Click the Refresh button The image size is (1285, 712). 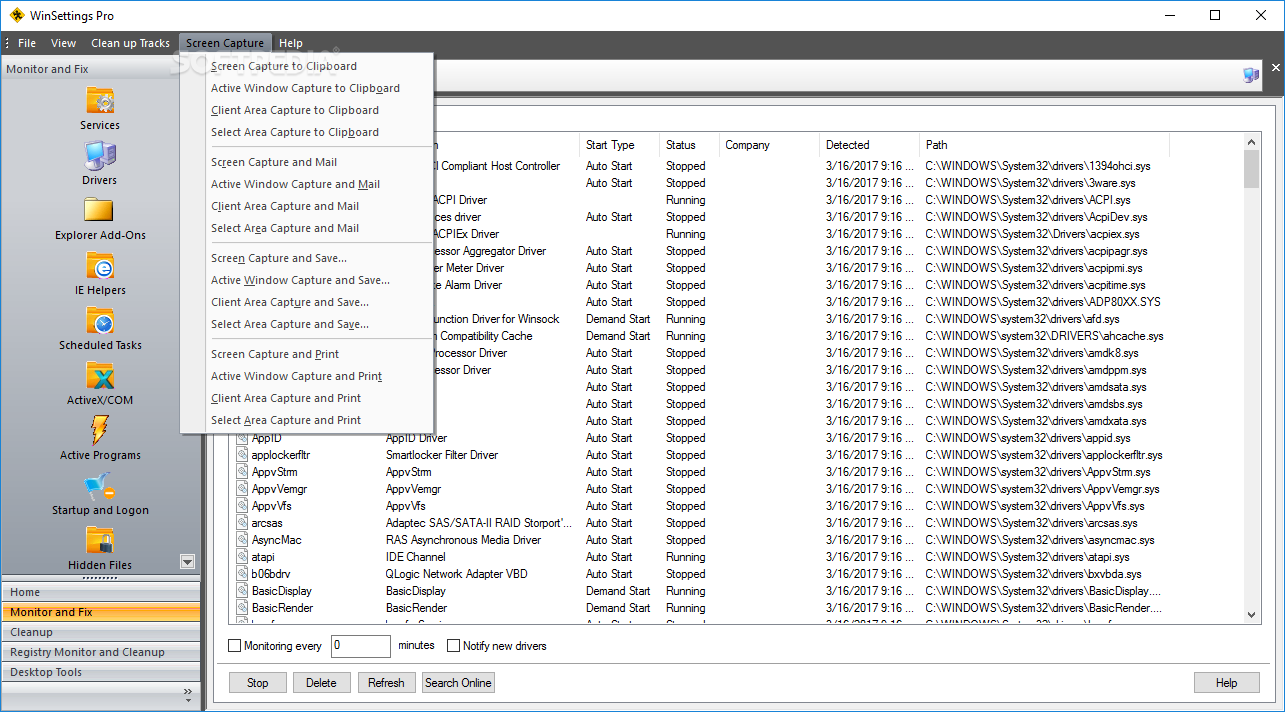coord(386,683)
